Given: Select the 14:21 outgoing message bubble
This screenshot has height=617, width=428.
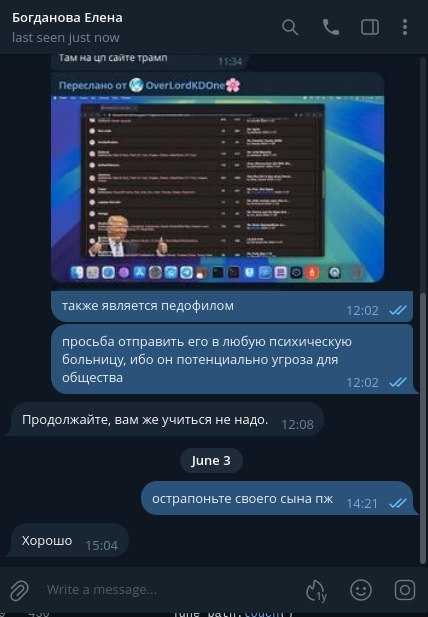Looking at the screenshot, I should 279,498.
